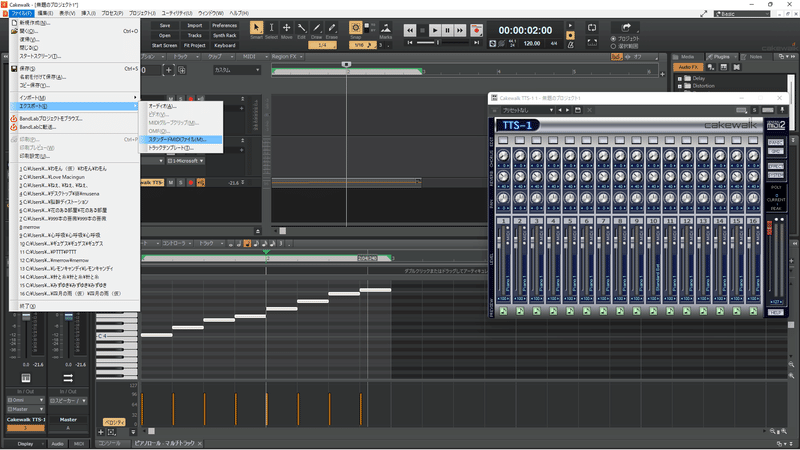Select the Smart tool arrow icon
Image resolution: width=800 pixels, height=450 pixels.
[x=256, y=28]
